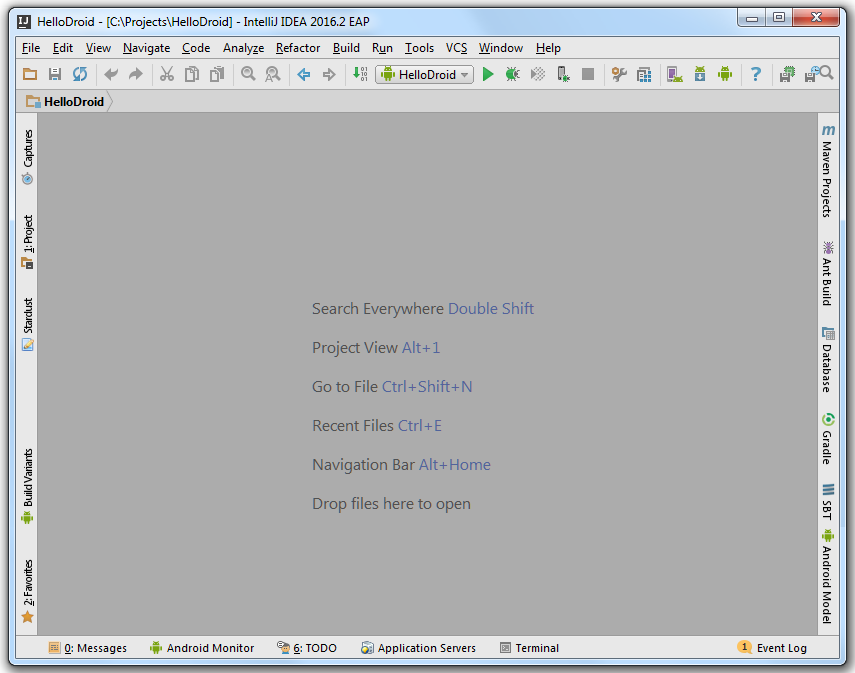Click the Cut scissors icon
The height and width of the screenshot is (673, 855).
pos(167,74)
